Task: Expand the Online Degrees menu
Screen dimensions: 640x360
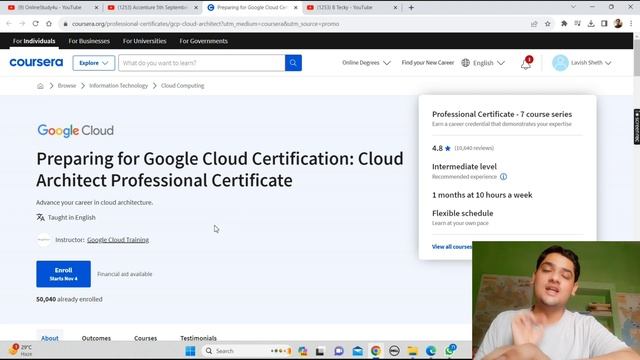Action: coord(366,62)
